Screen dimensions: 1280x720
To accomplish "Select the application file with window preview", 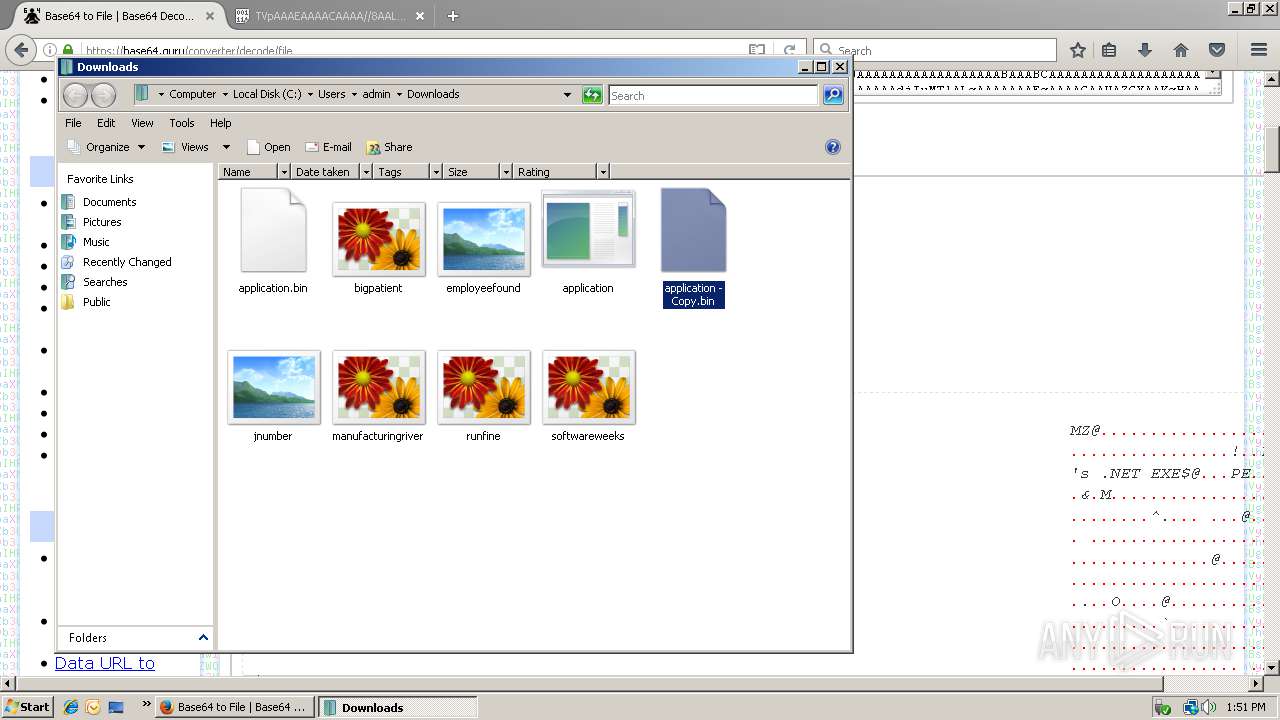I will [x=588, y=230].
